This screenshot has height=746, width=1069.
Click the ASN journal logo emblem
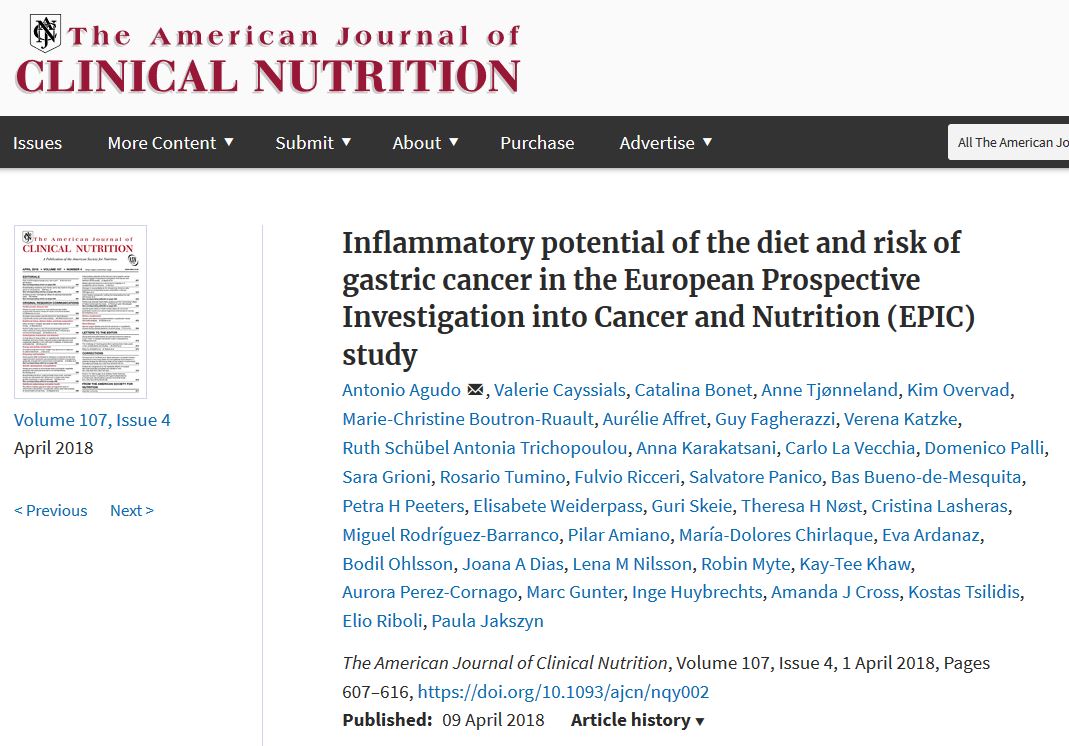(44, 33)
